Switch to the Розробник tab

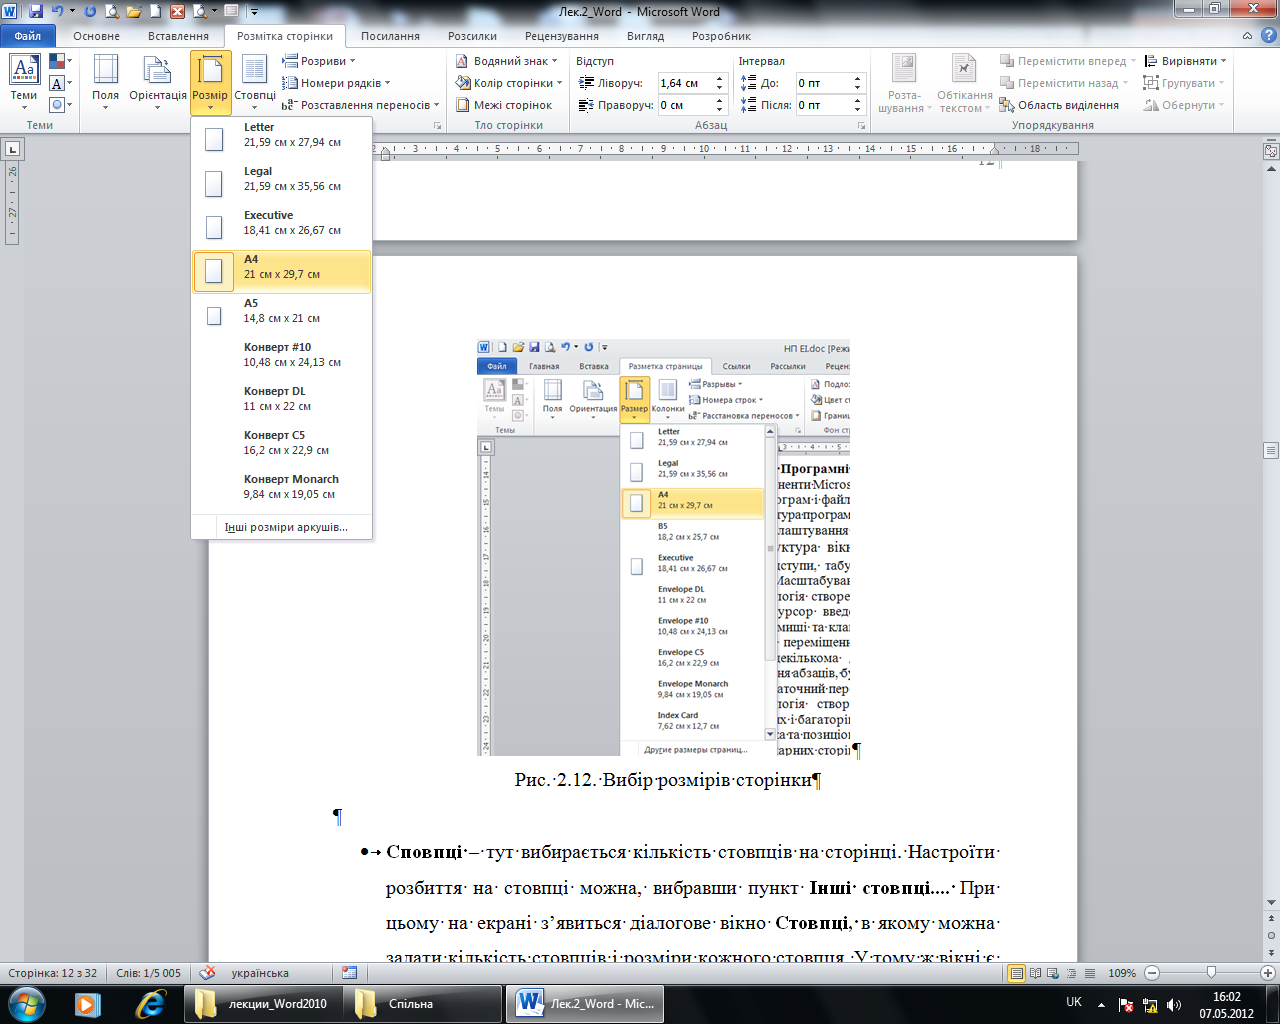pos(721,36)
